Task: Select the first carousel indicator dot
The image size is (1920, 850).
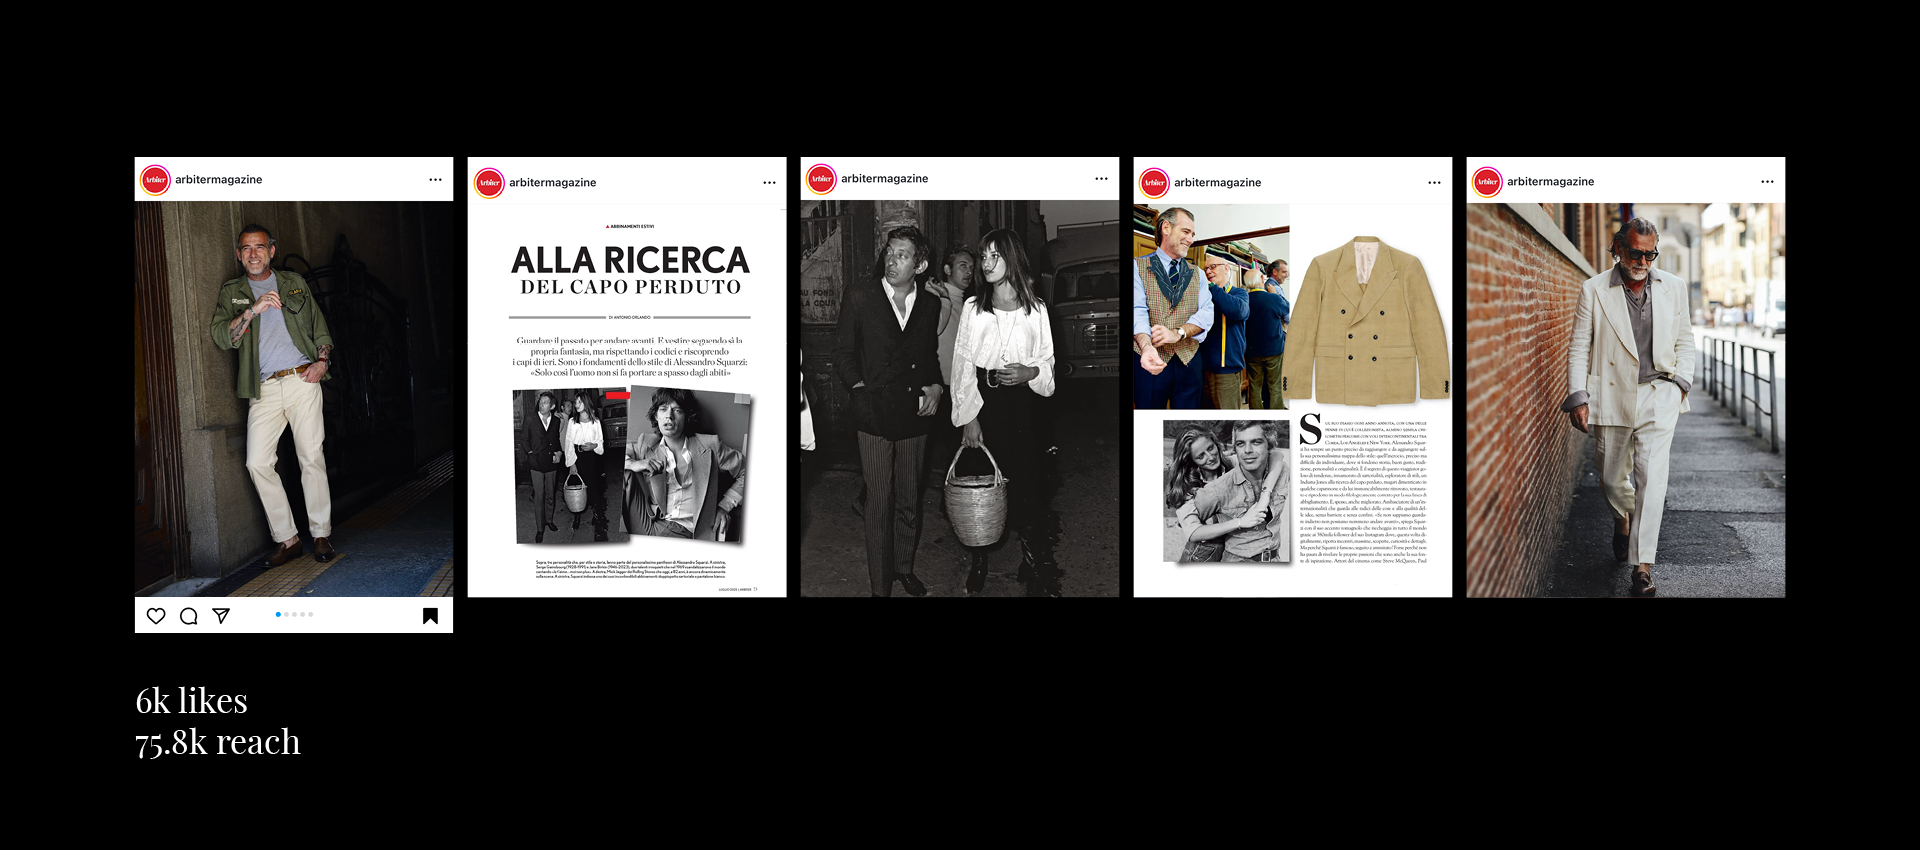Action: (x=278, y=614)
